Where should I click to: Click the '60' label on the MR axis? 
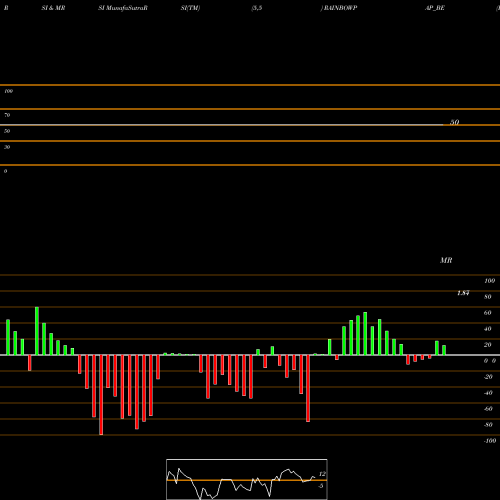(x=488, y=313)
